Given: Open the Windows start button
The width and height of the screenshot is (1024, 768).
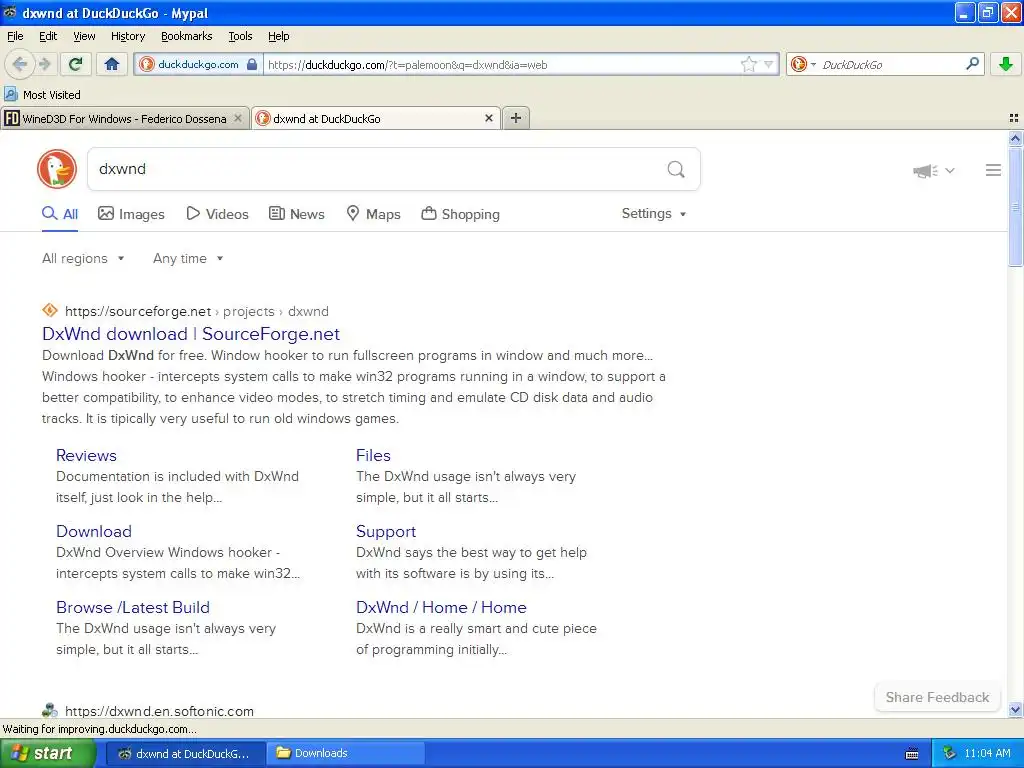Looking at the screenshot, I should [x=48, y=753].
